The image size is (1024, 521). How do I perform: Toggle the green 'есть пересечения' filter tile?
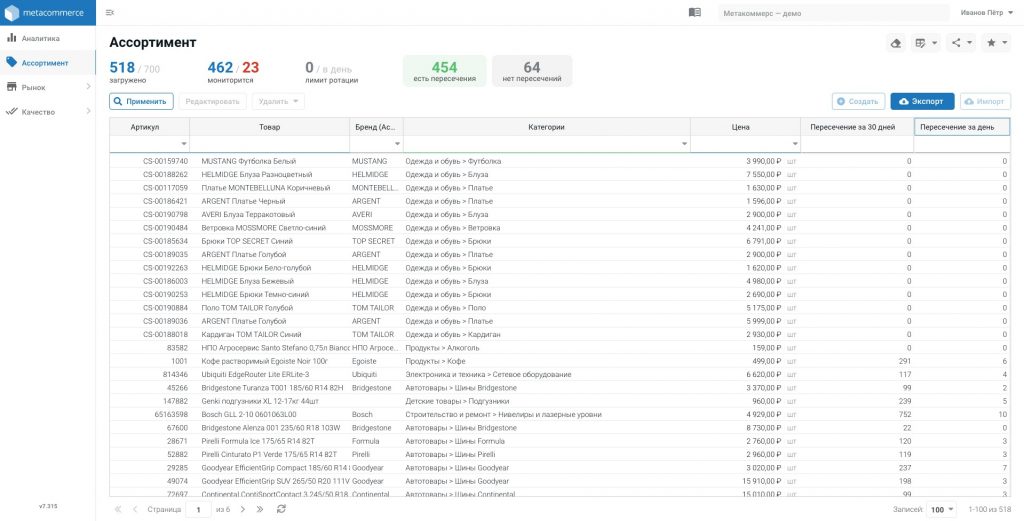point(444,71)
